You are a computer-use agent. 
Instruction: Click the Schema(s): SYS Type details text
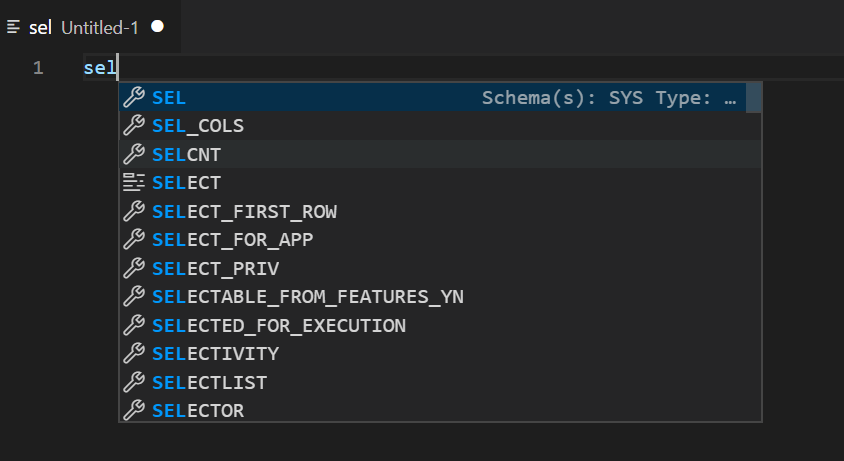pyautogui.click(x=608, y=98)
